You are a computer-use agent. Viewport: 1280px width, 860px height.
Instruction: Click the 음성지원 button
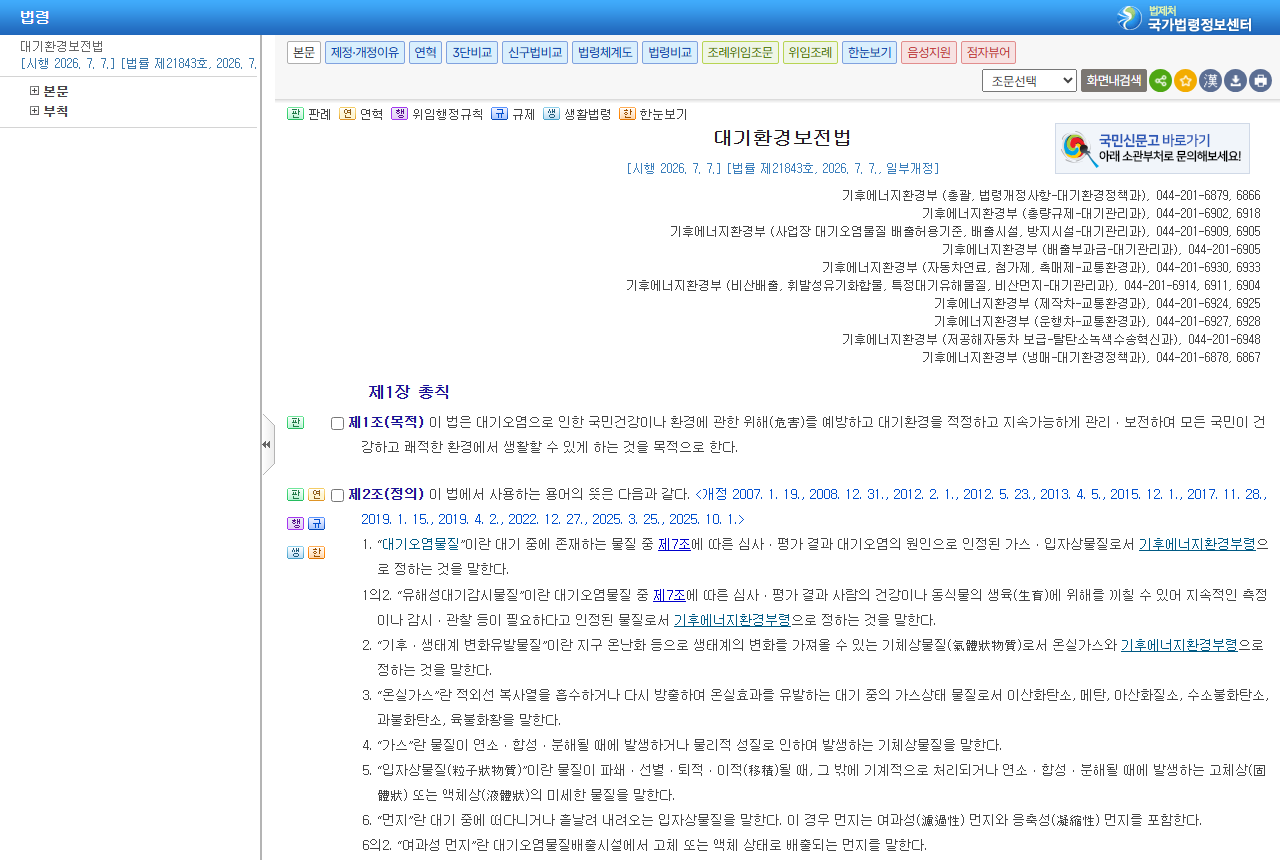point(929,53)
